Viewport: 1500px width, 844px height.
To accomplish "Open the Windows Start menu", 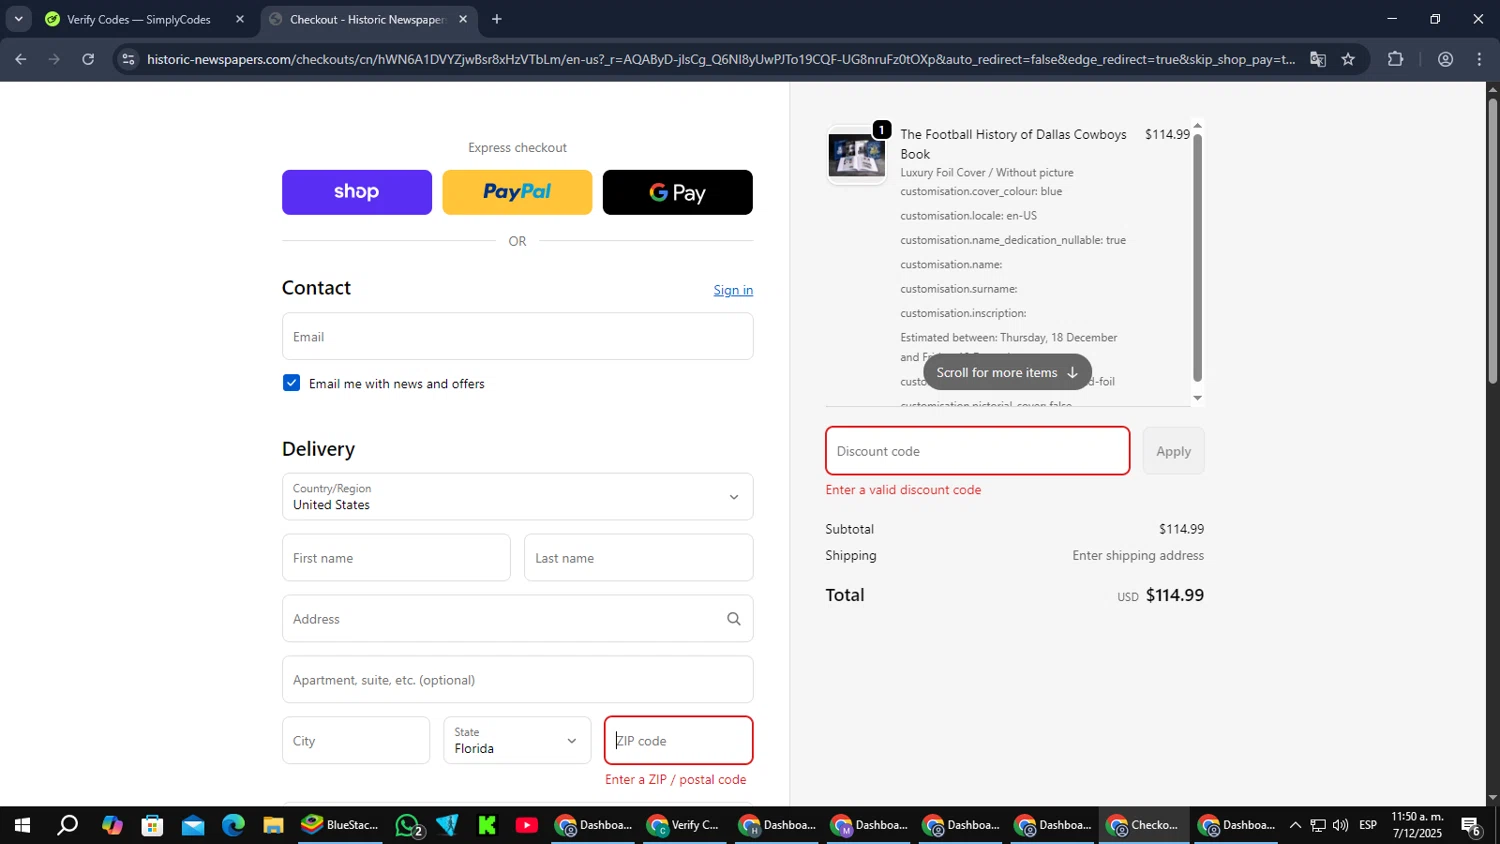I will (21, 826).
